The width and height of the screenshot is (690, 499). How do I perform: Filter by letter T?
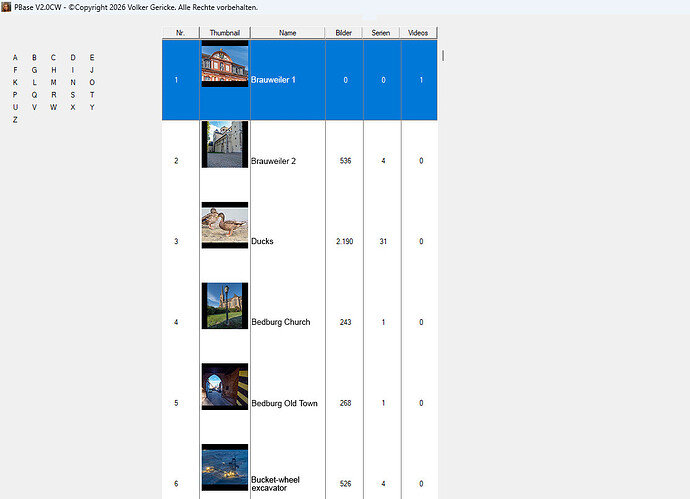92,95
